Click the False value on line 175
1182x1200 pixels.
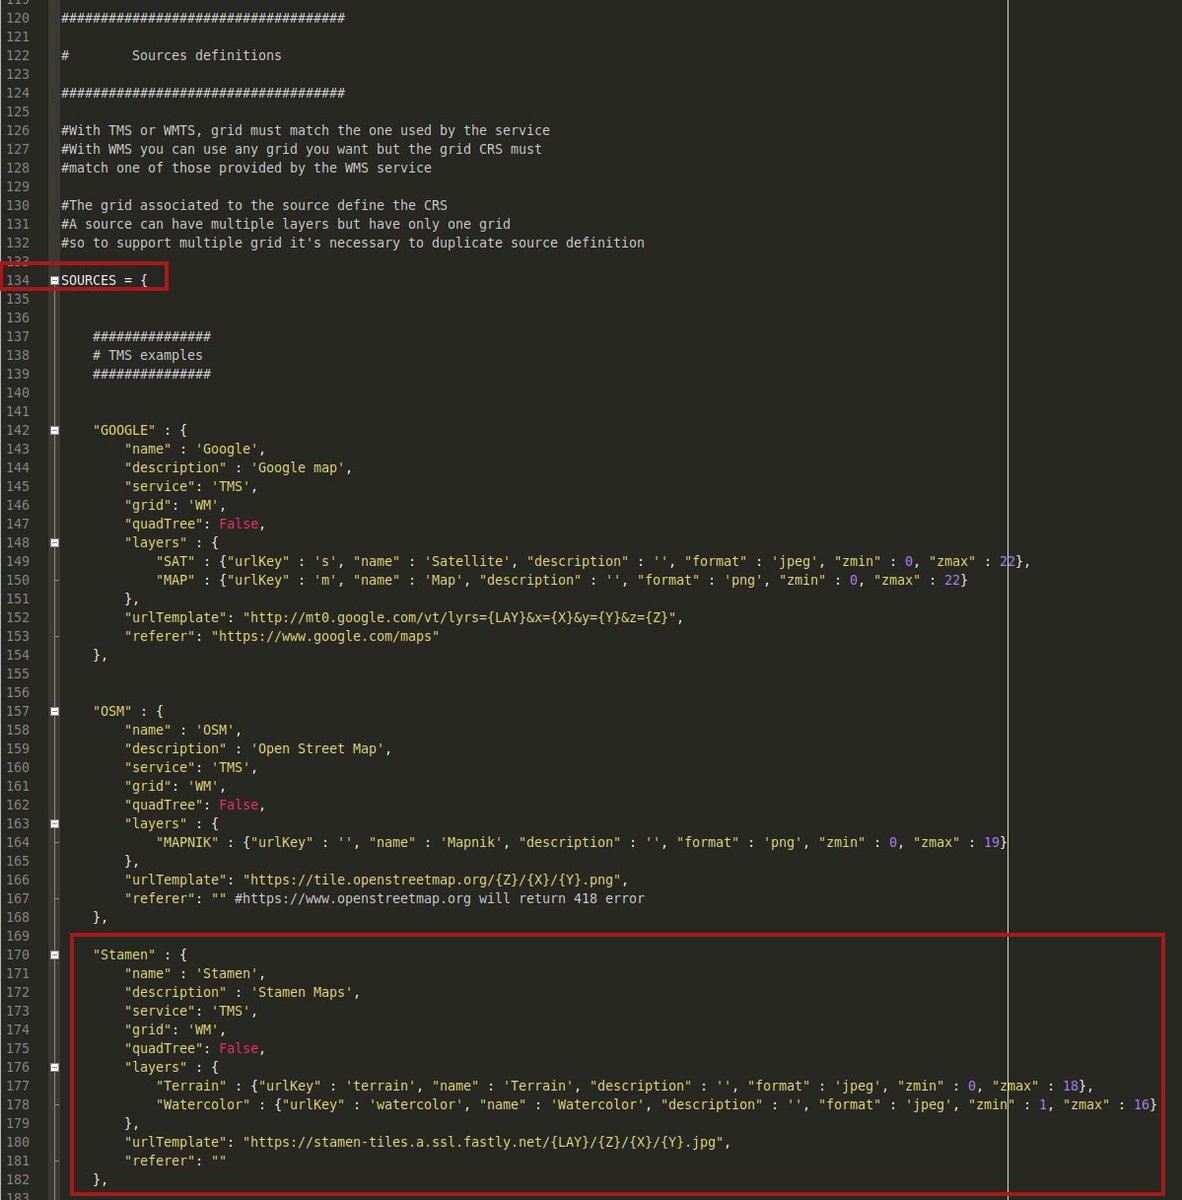point(239,1049)
